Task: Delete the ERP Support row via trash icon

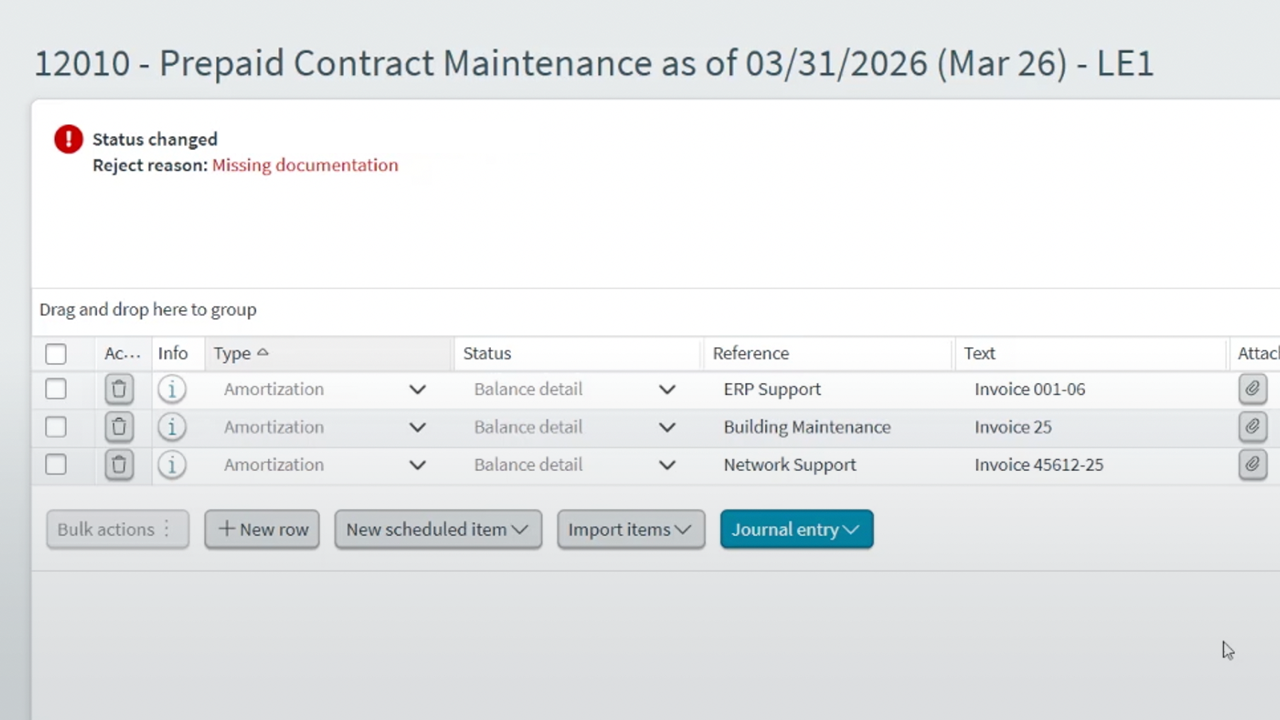Action: [119, 389]
